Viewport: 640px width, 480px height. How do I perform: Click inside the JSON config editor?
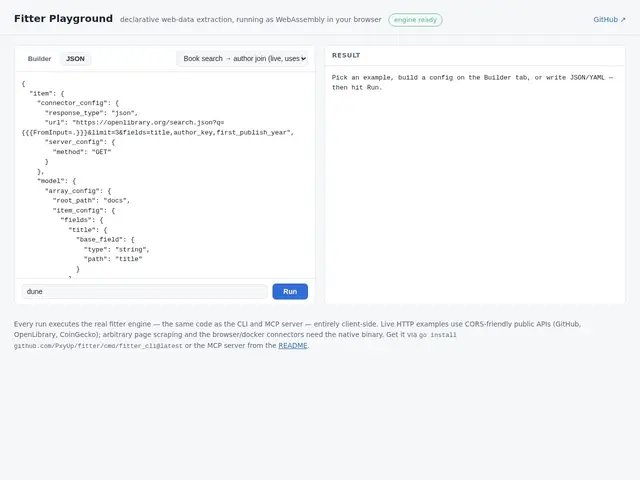165,176
